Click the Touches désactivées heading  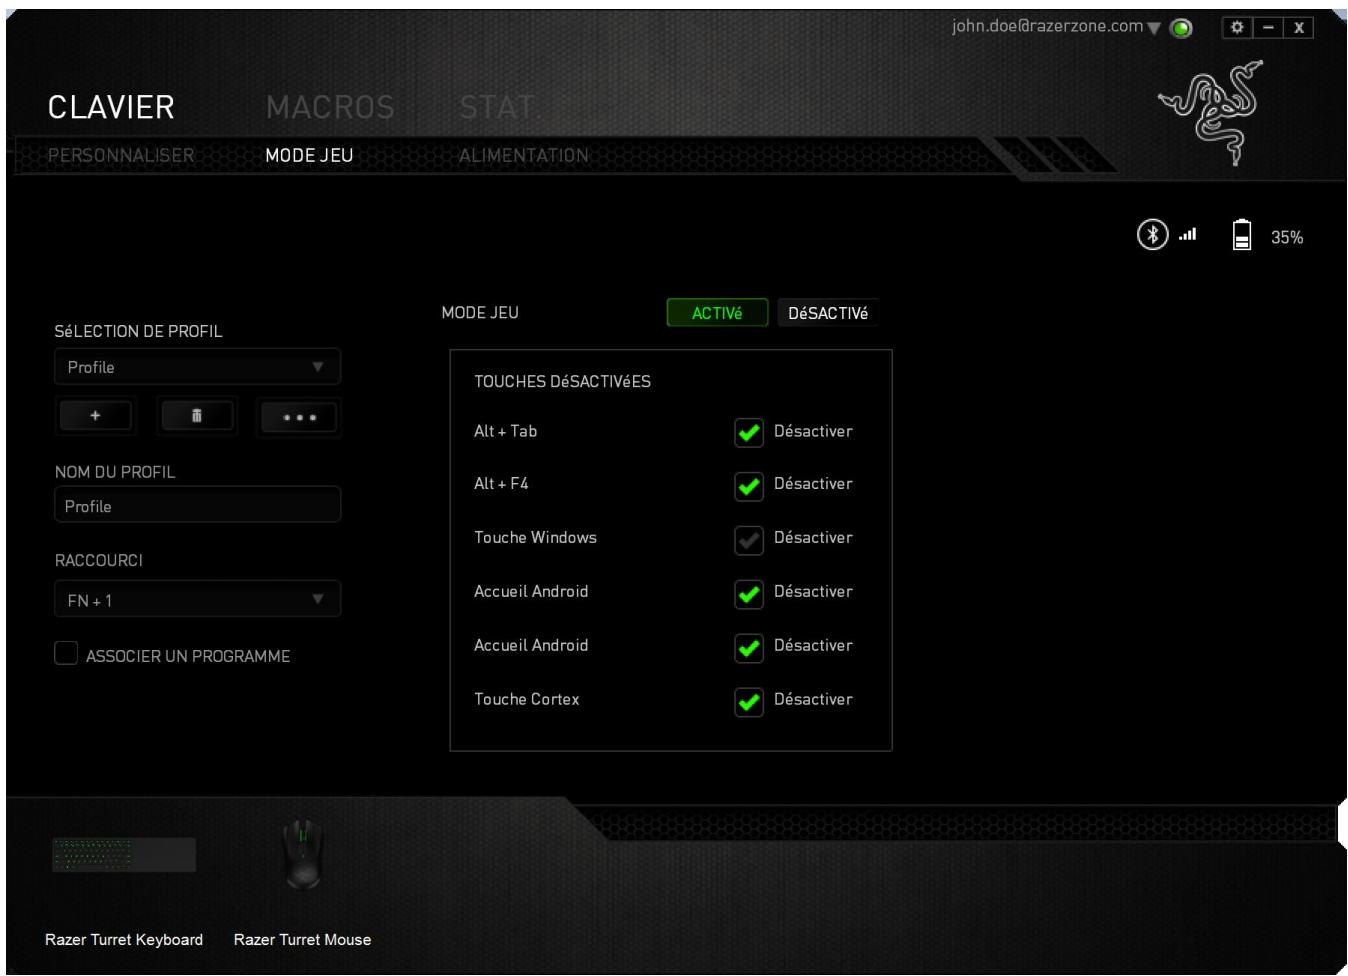pyautogui.click(x=563, y=381)
